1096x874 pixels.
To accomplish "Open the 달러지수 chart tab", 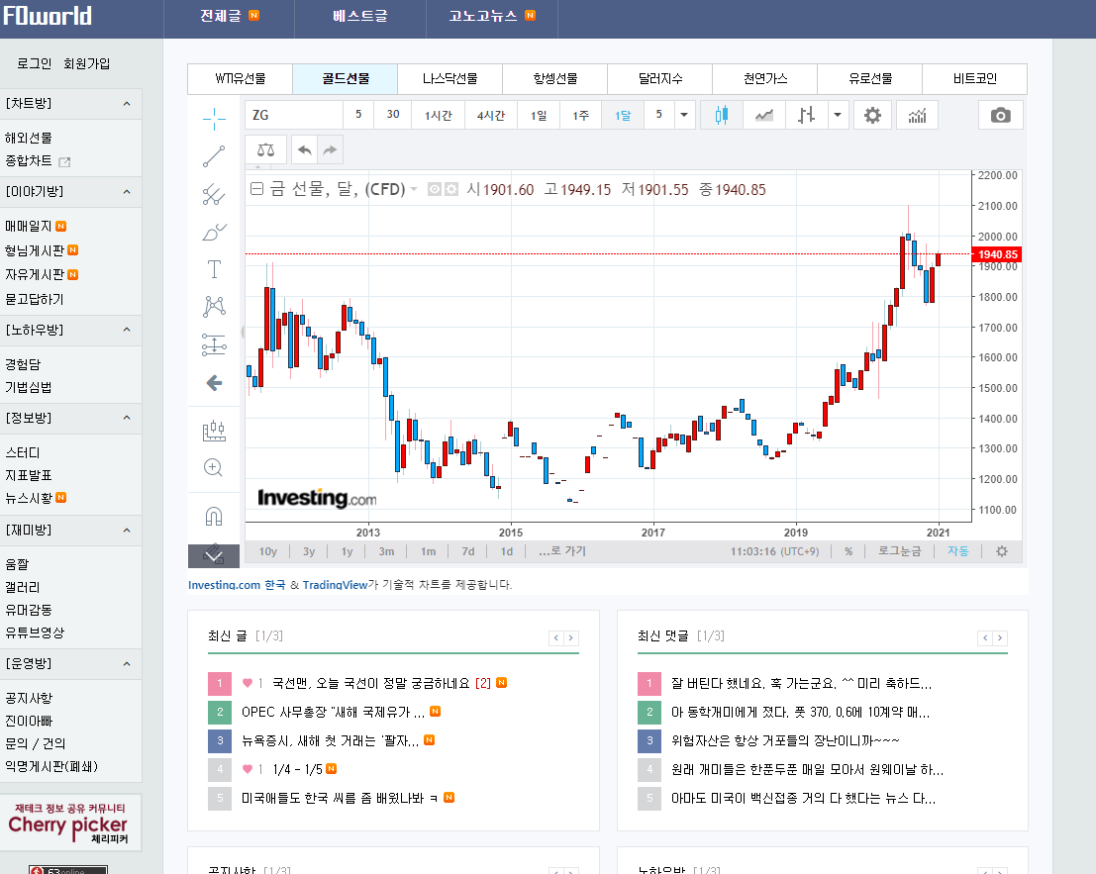I will 660,79.
